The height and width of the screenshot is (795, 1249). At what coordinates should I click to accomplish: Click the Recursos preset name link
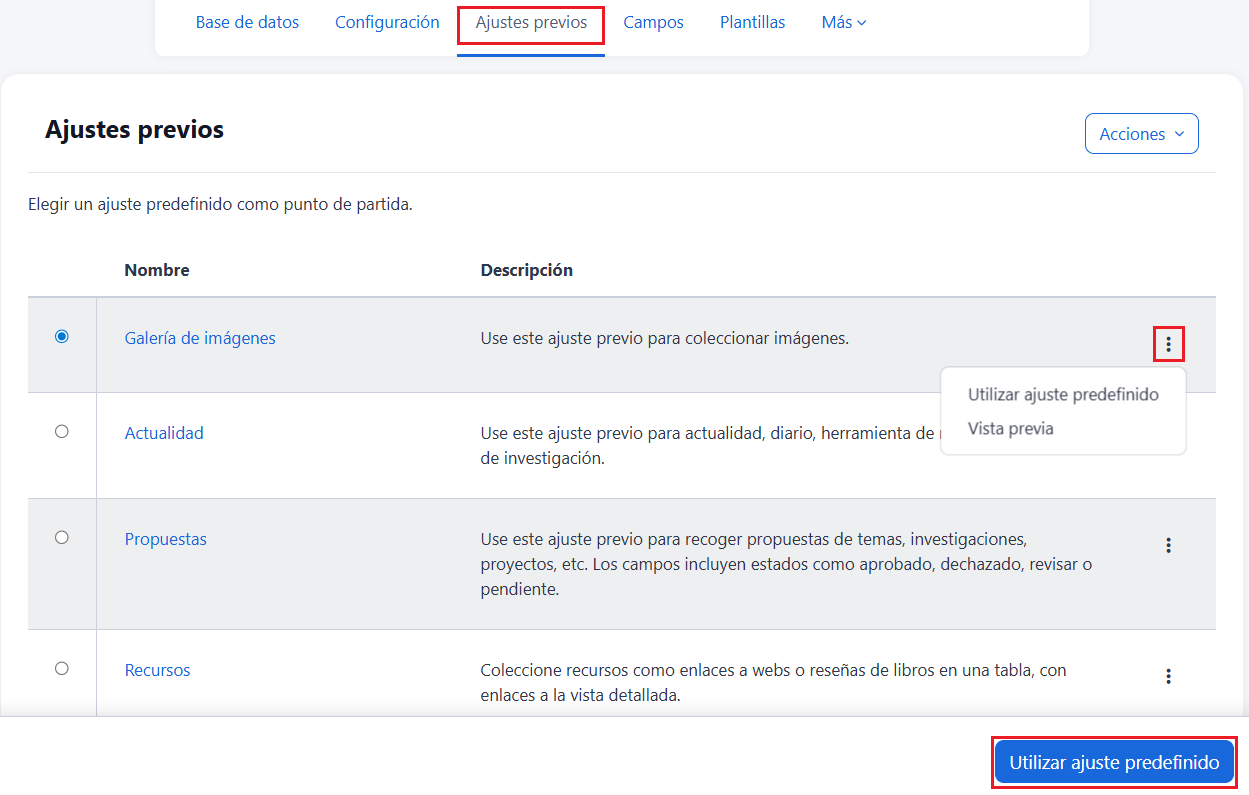[157, 670]
